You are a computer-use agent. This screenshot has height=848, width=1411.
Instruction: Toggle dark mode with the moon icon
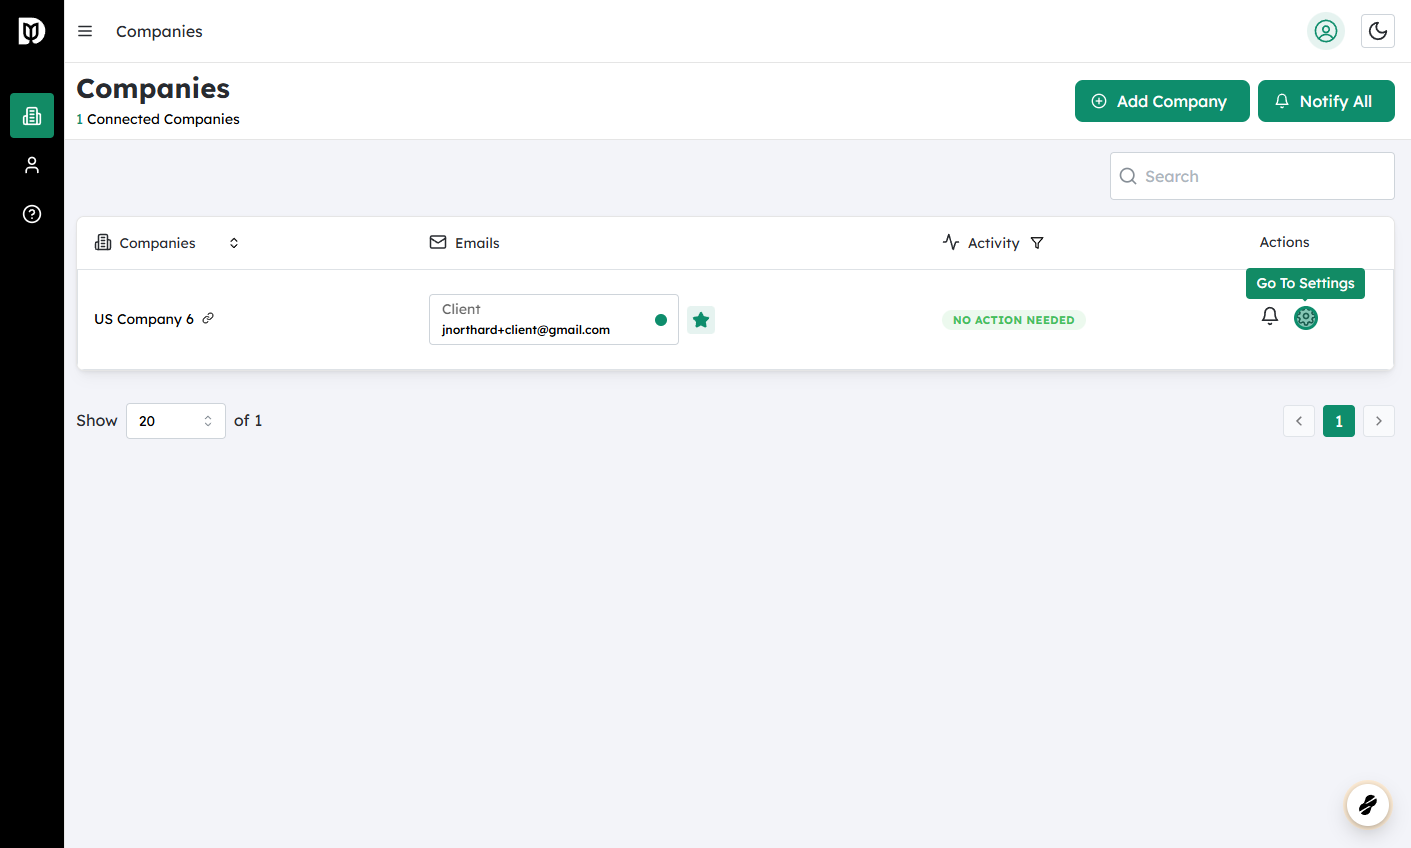[1377, 31]
